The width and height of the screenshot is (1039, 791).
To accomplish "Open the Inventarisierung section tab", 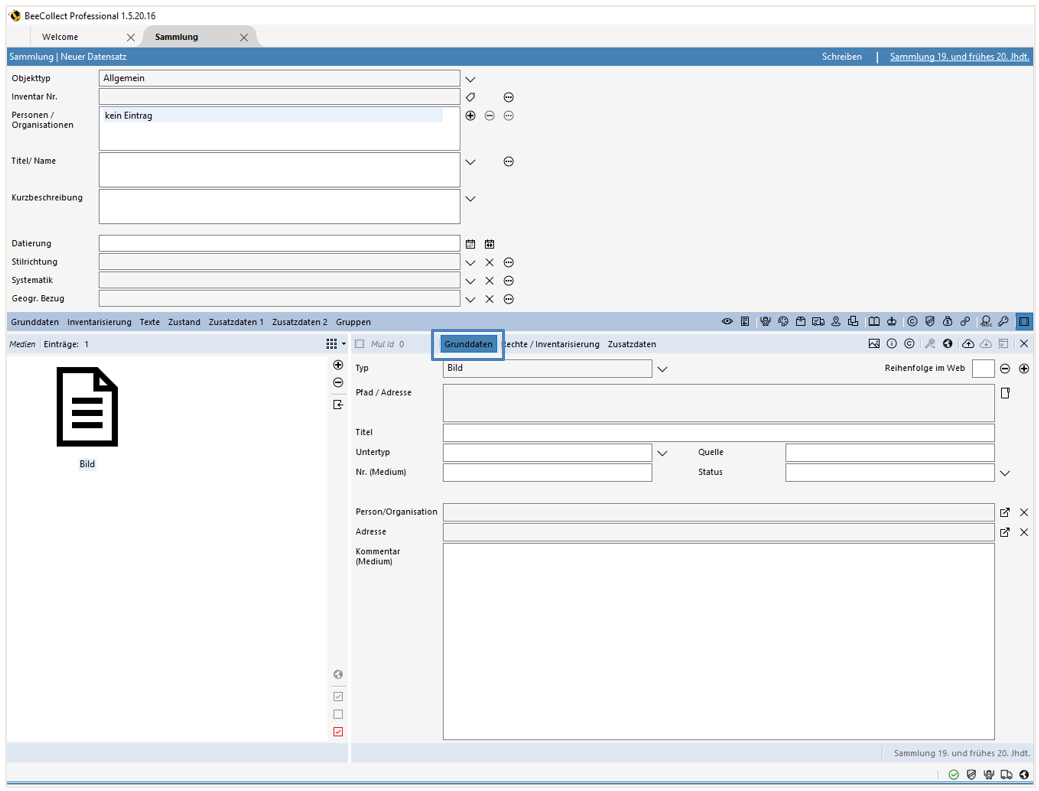I will click(99, 322).
